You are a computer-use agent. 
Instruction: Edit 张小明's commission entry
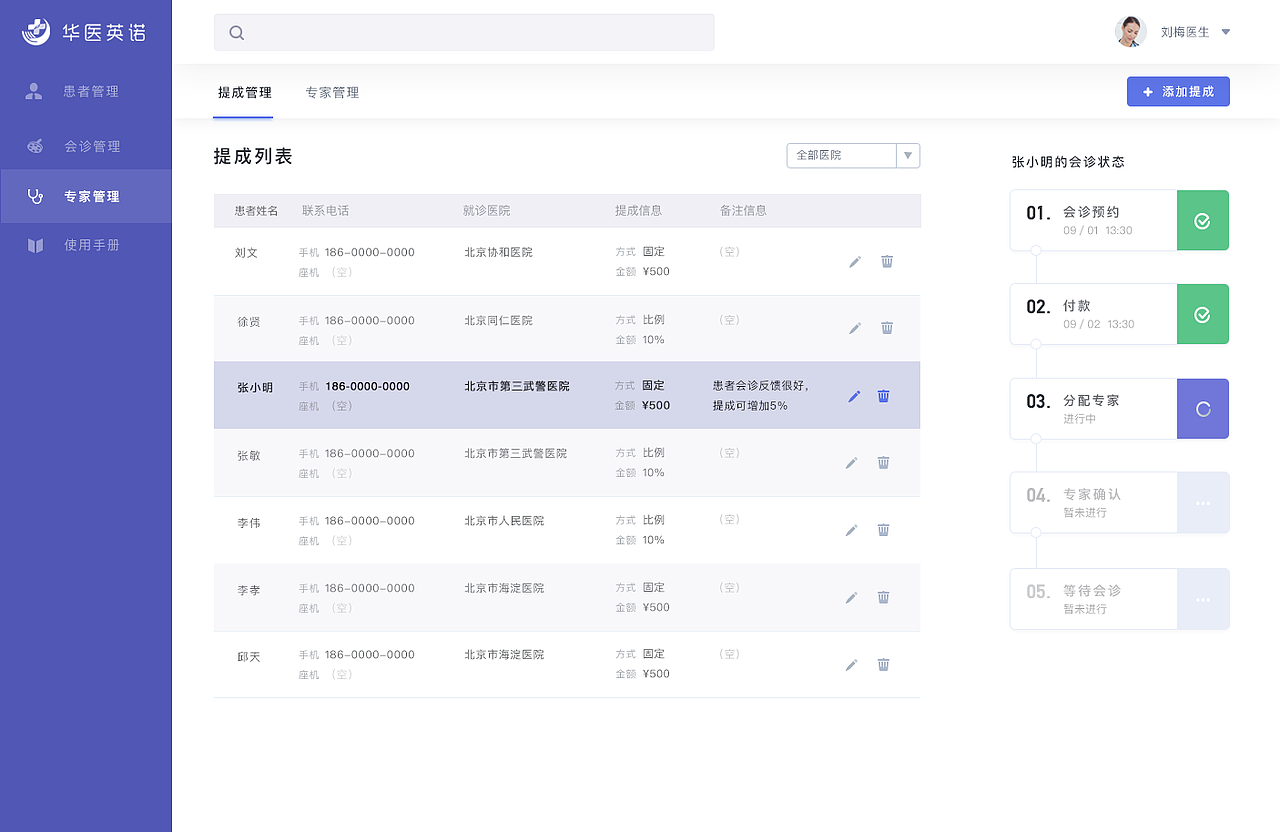[853, 396]
